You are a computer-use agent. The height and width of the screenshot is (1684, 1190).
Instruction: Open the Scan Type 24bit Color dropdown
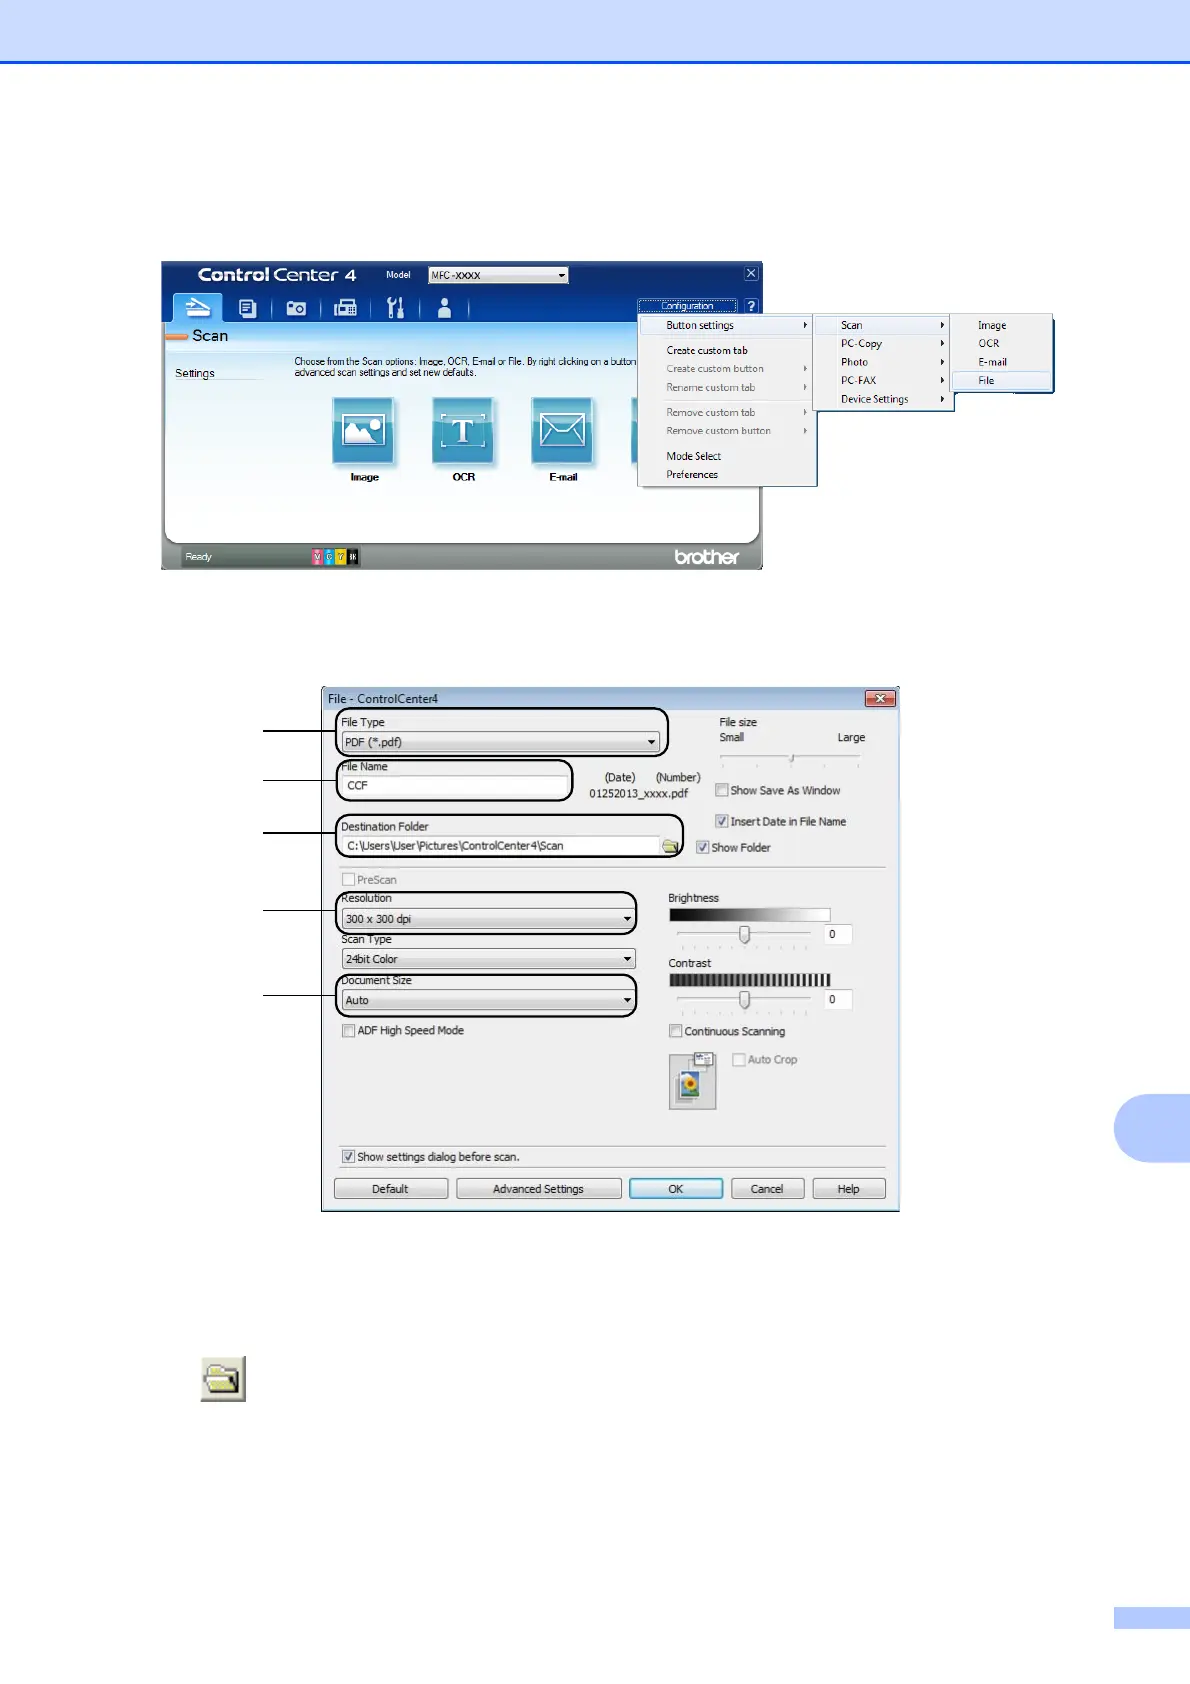tap(488, 959)
